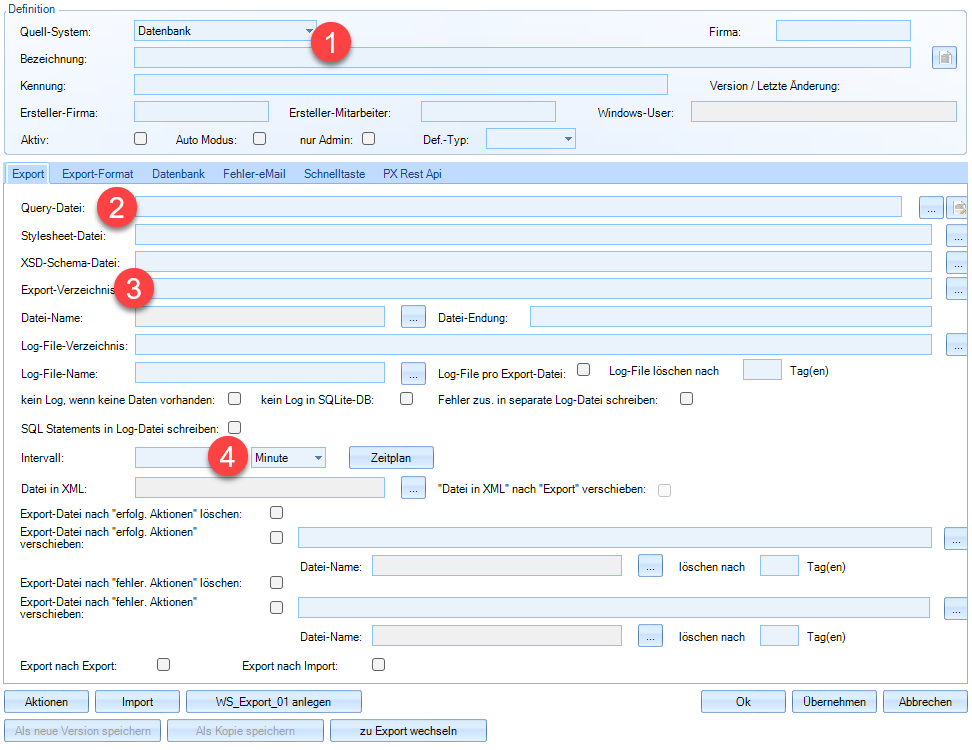This screenshot has height=750, width=972.
Task: Open the Stylesheet-Datei browse button
Action: pos(957,235)
